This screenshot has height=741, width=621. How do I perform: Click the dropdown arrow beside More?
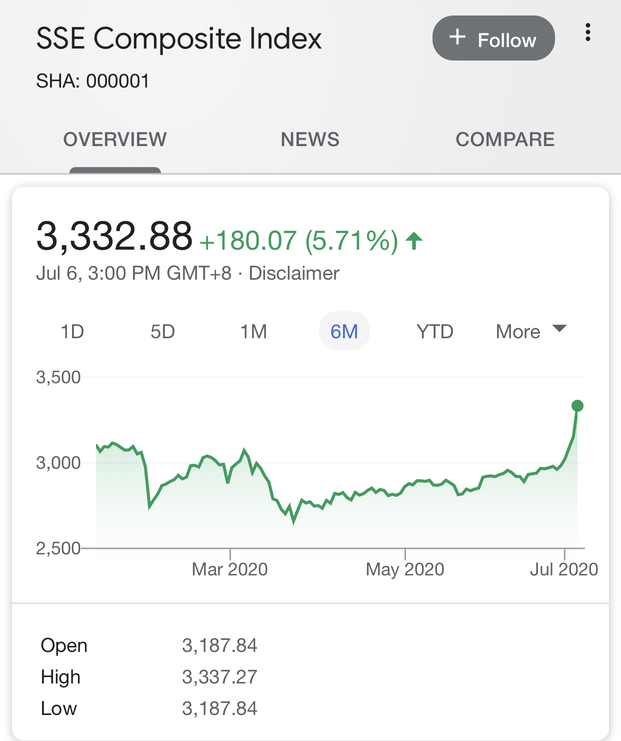click(x=559, y=329)
